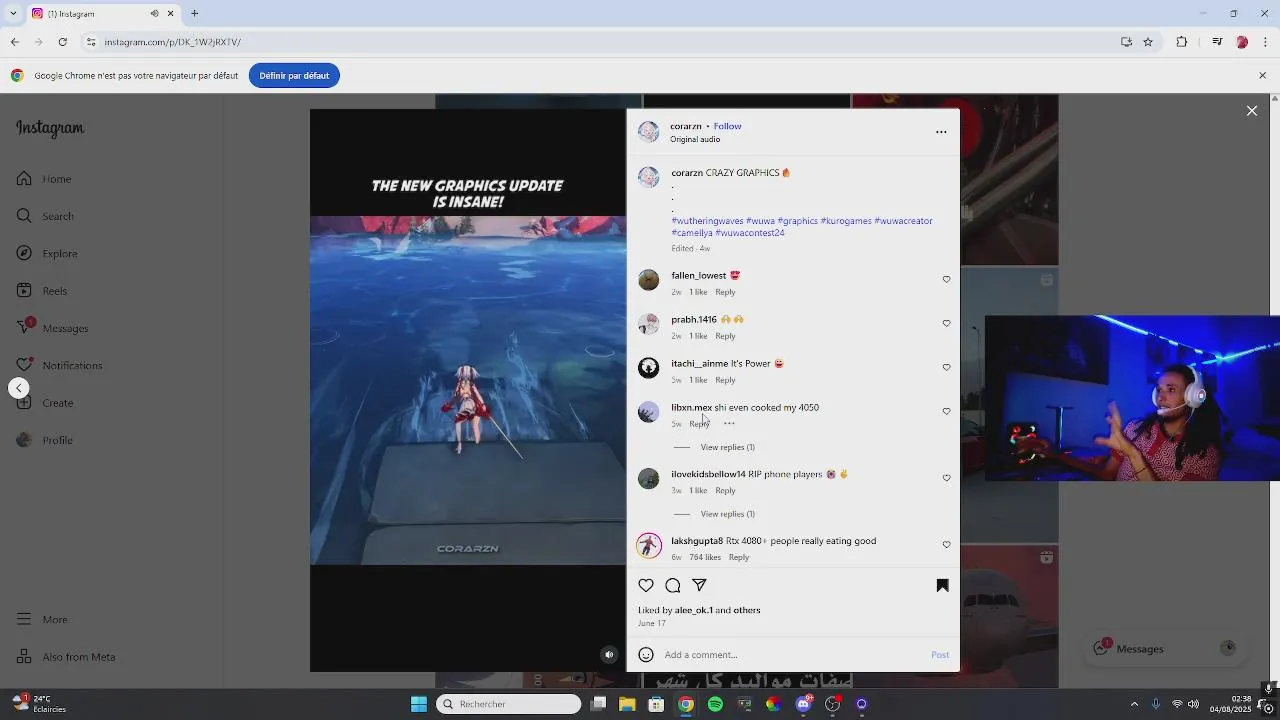Go back in Chrome
Screen dimensions: 1280x720
pos(14,42)
